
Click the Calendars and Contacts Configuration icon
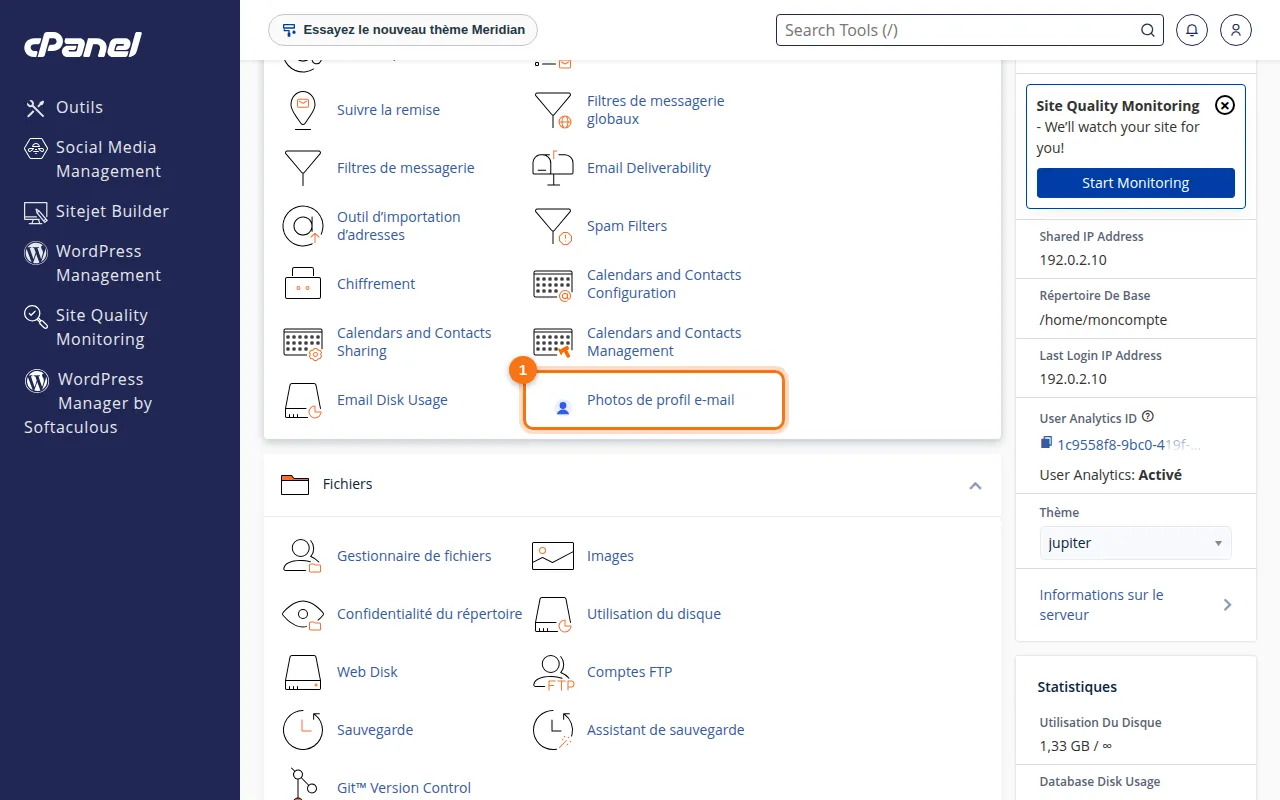click(553, 284)
